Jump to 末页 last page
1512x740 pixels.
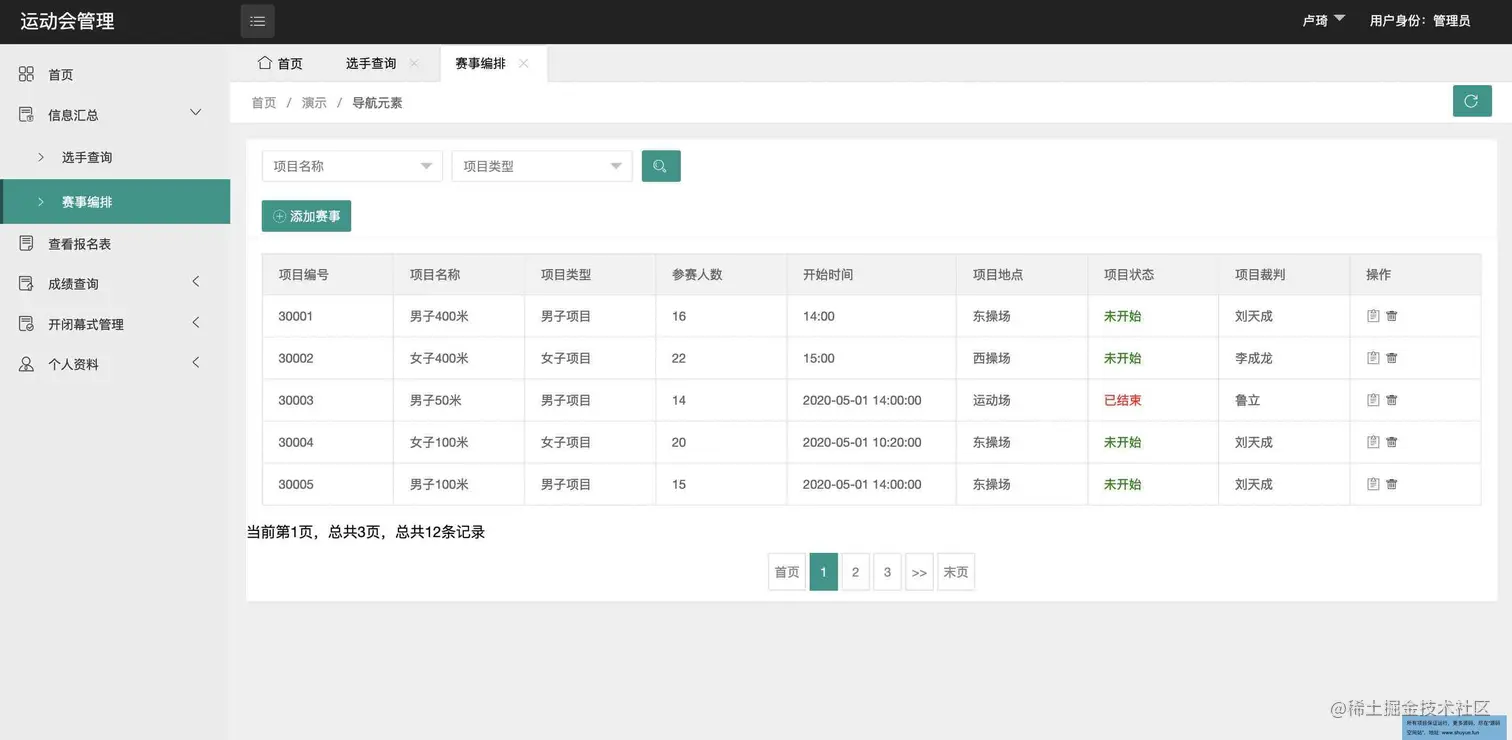tap(956, 572)
